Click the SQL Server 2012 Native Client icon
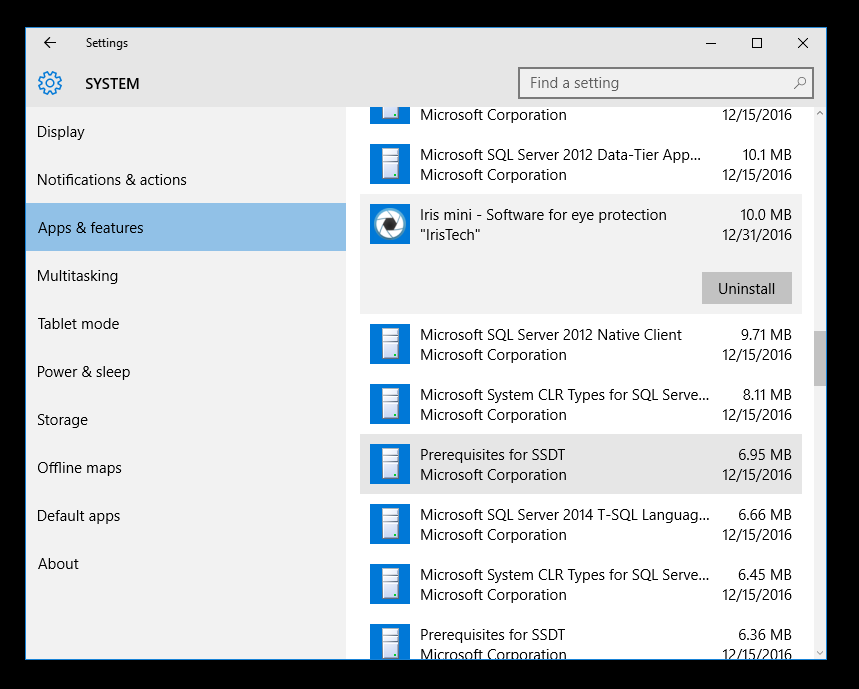859x689 pixels. click(x=390, y=344)
